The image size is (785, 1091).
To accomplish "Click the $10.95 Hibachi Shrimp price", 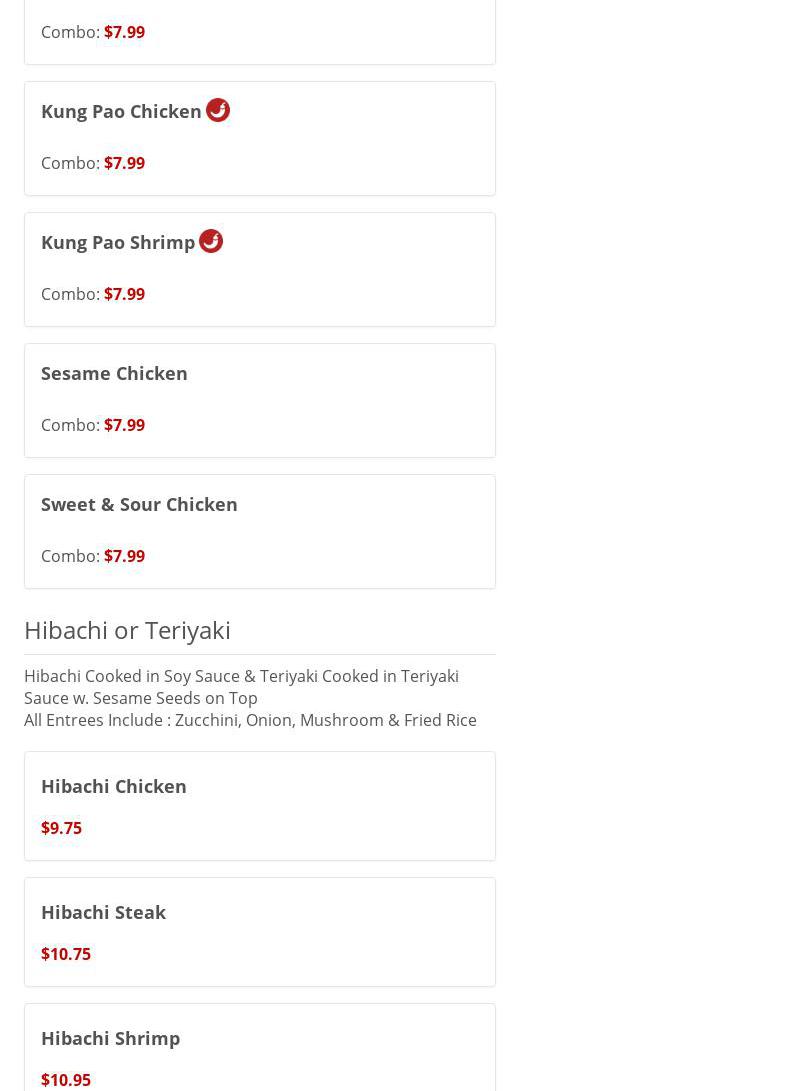I will click(x=66, y=1080).
